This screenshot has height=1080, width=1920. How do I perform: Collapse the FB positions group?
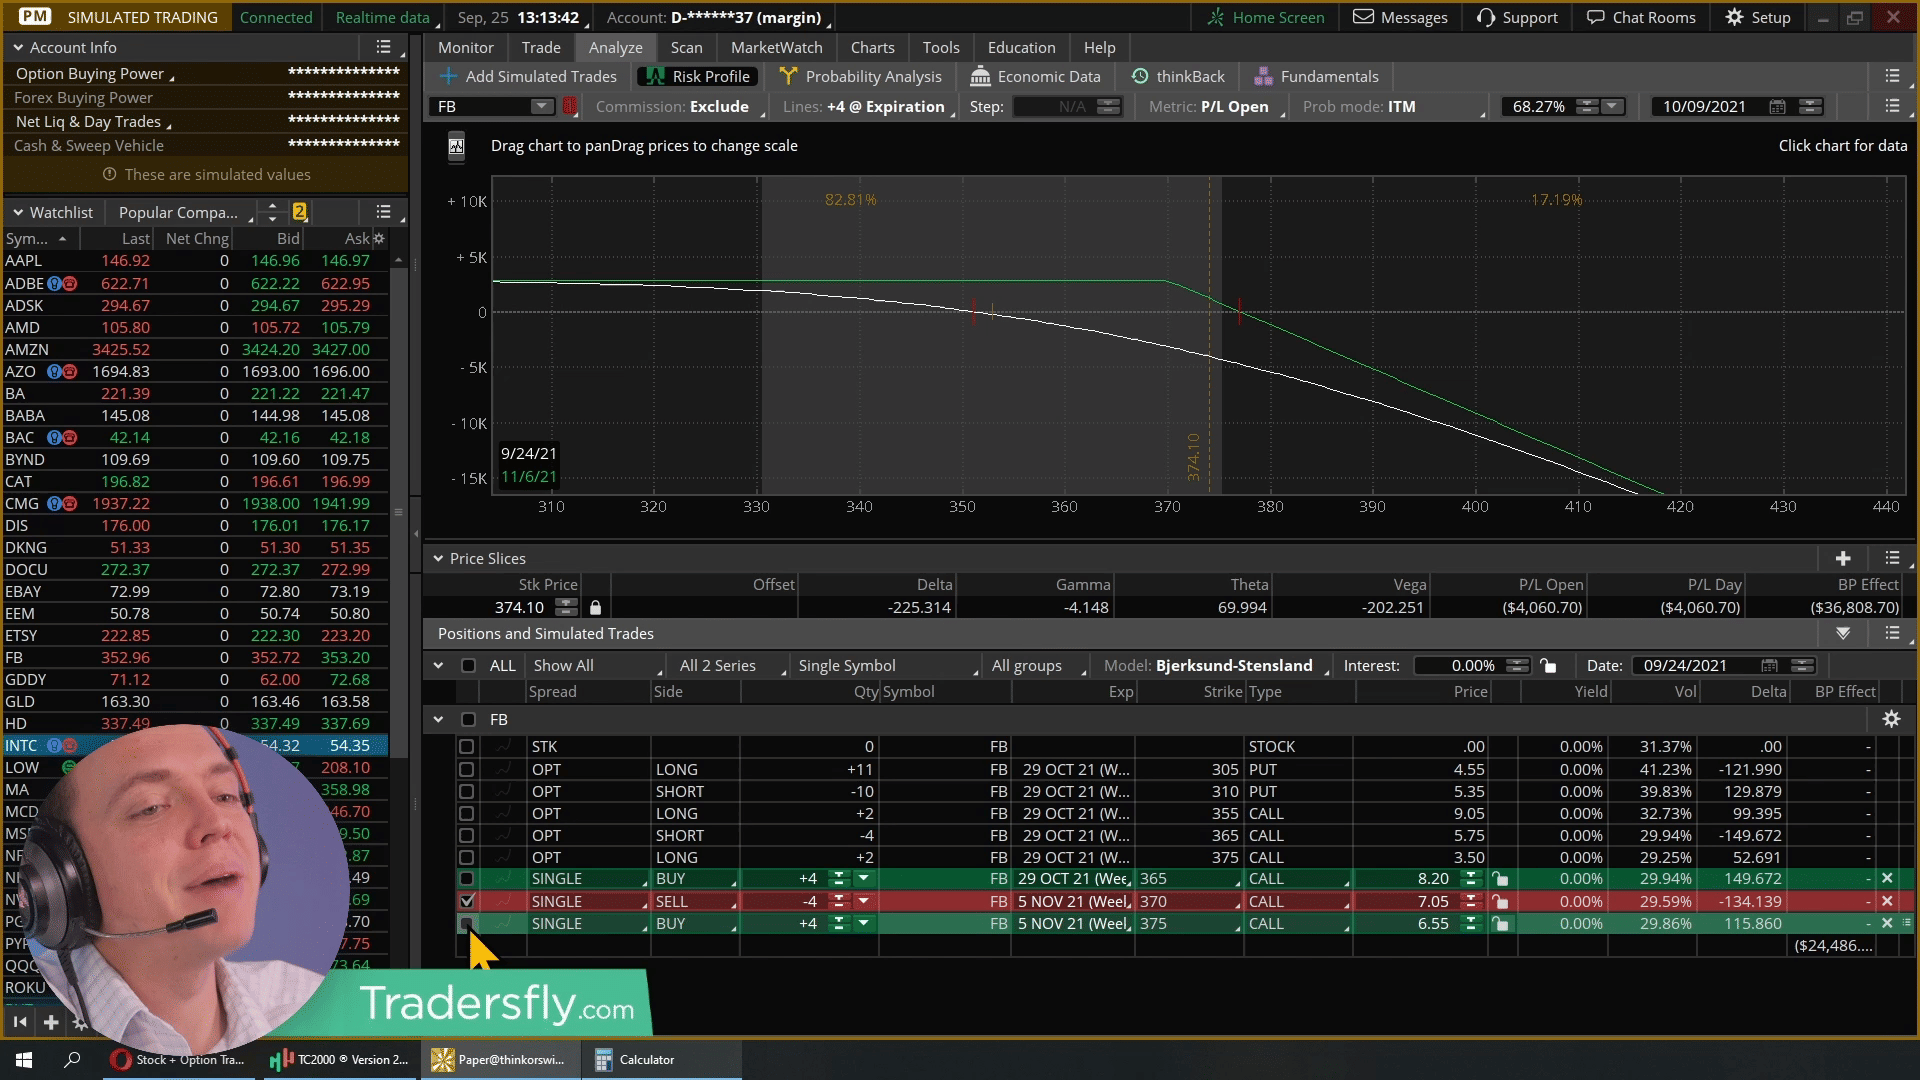438,719
